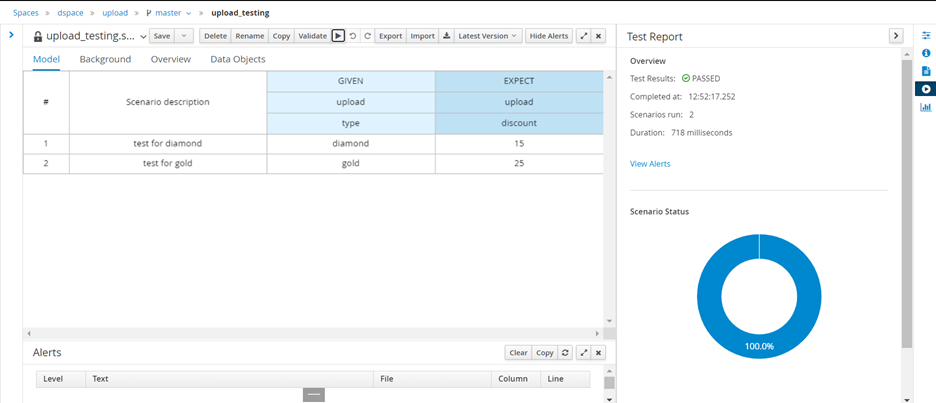
Task: Undo the last change in the editor toolbar
Action: coord(353,36)
